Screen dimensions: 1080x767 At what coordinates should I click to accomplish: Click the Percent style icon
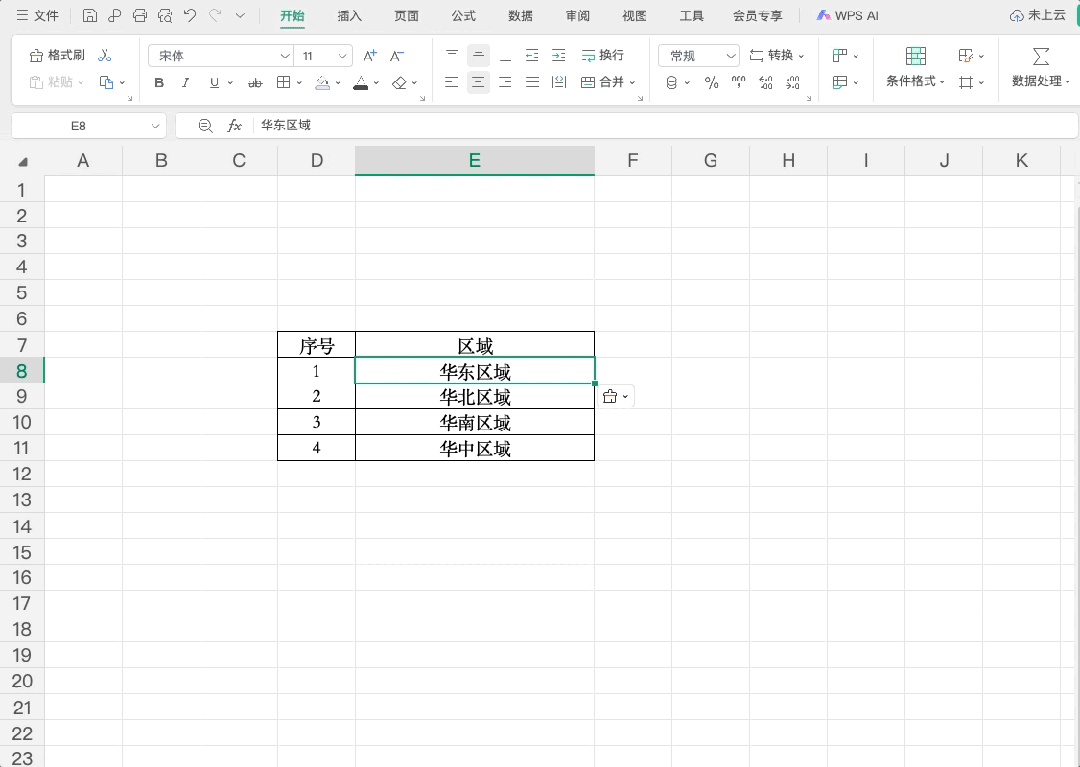(x=712, y=83)
